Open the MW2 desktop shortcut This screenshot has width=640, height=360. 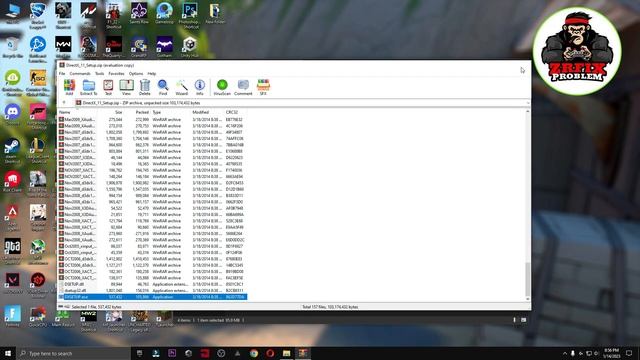pyautogui.click(x=88, y=320)
